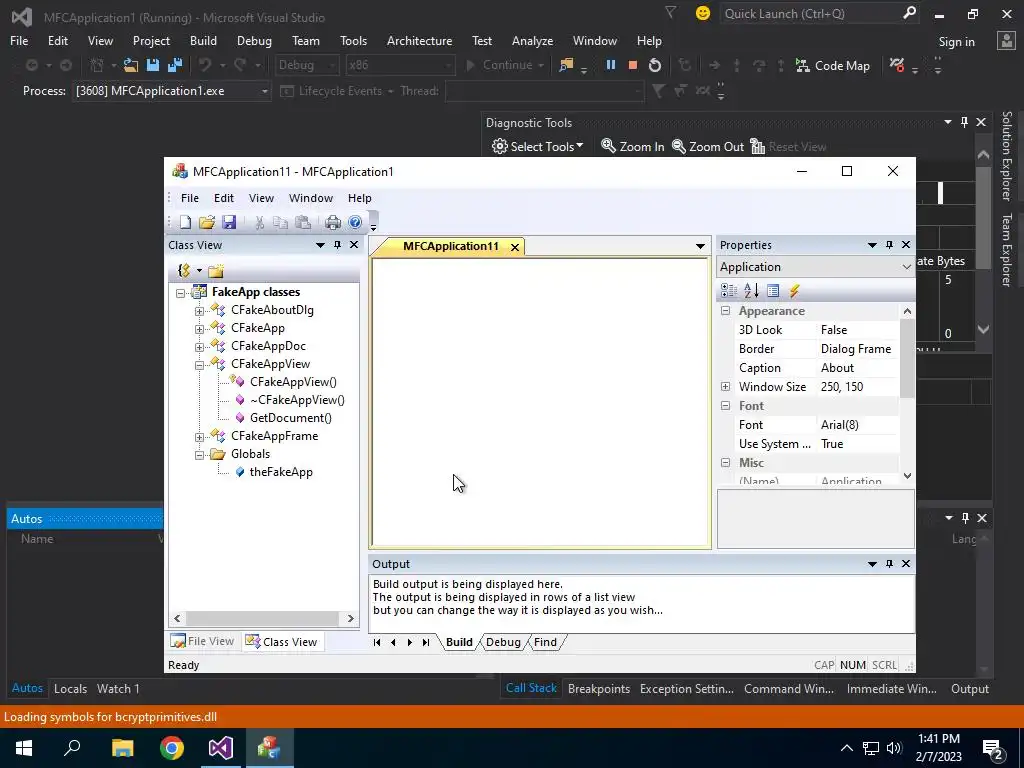Click the feedback smiley icon

(x=703, y=13)
